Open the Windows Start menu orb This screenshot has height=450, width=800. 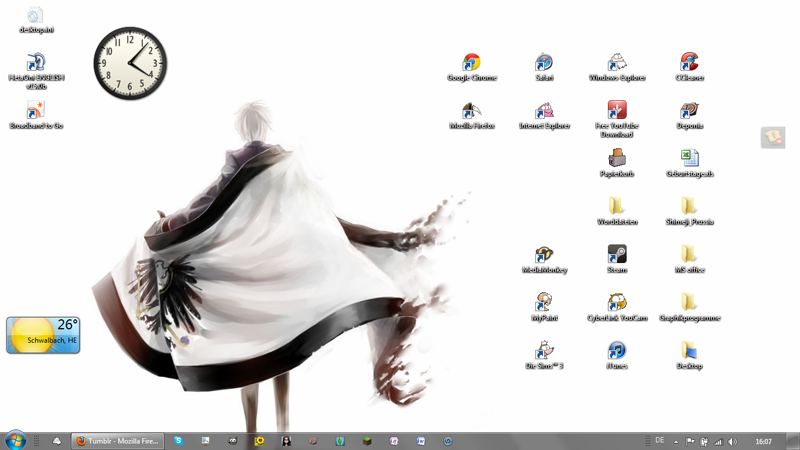click(x=15, y=440)
